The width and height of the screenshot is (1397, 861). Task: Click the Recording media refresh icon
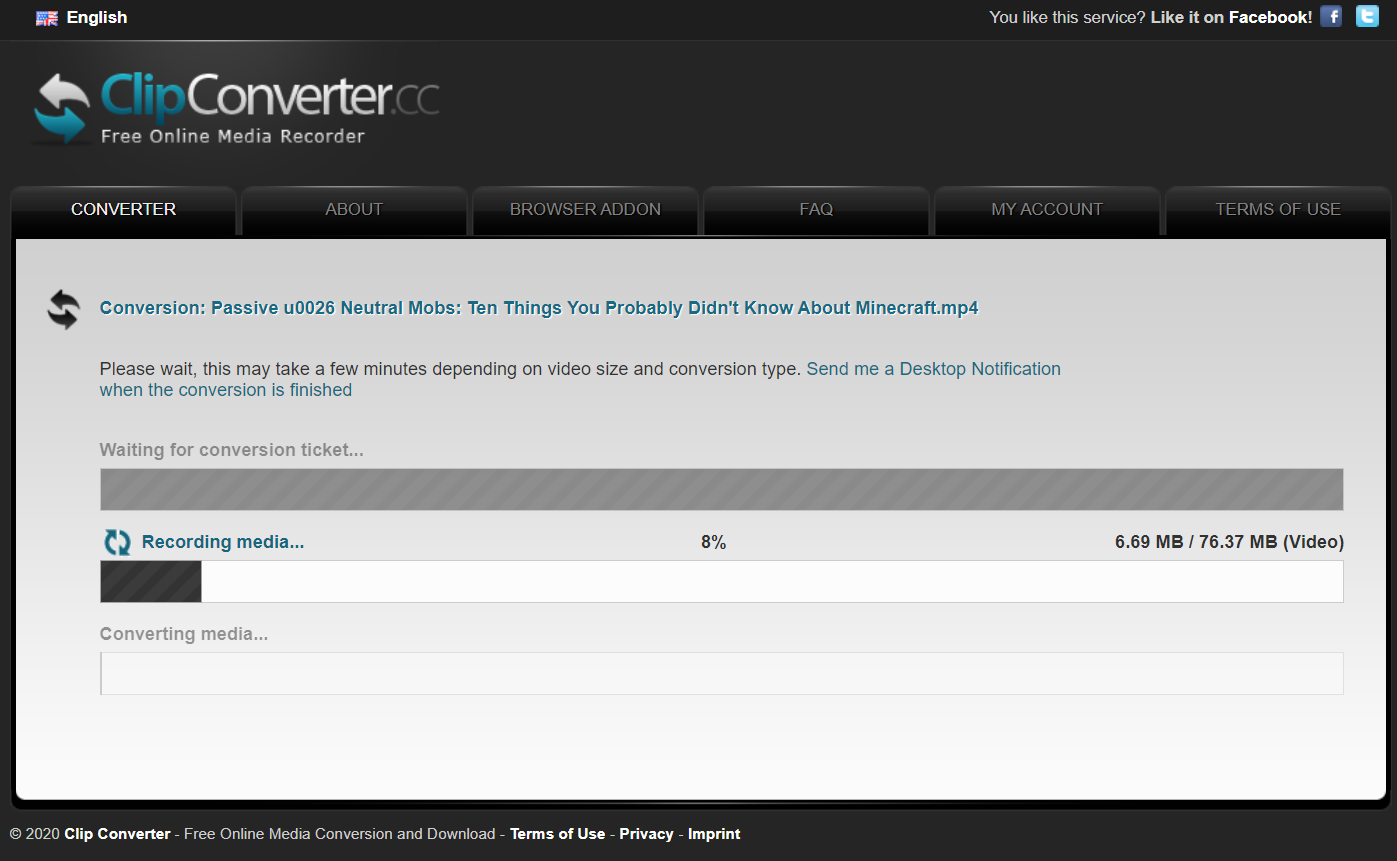point(117,542)
